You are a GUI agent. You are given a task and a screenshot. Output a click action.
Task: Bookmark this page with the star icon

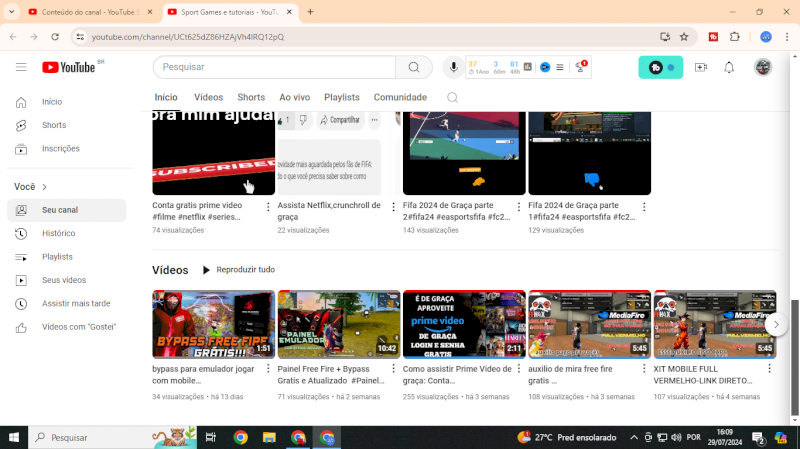(684, 37)
